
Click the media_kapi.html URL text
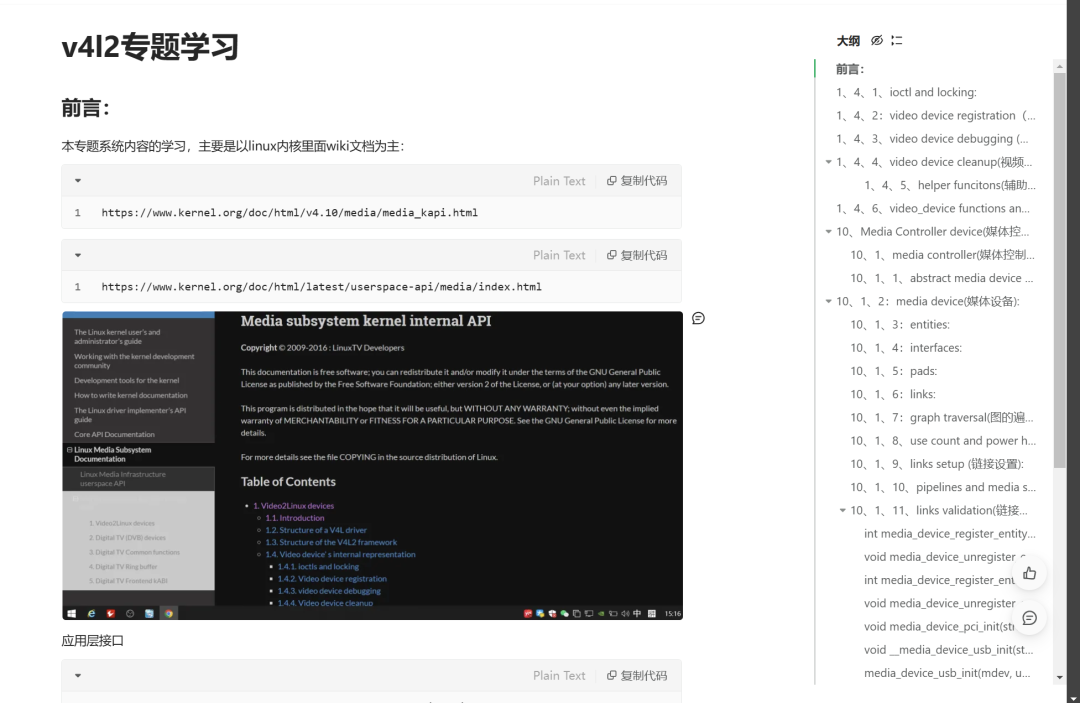coord(289,213)
